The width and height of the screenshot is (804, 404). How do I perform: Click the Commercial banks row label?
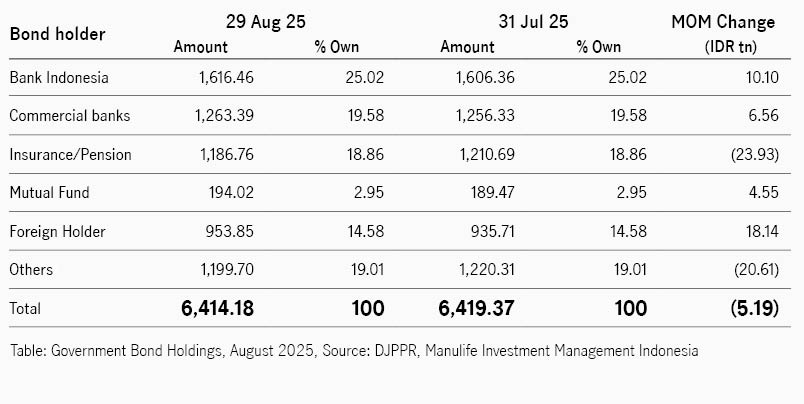tap(70, 115)
